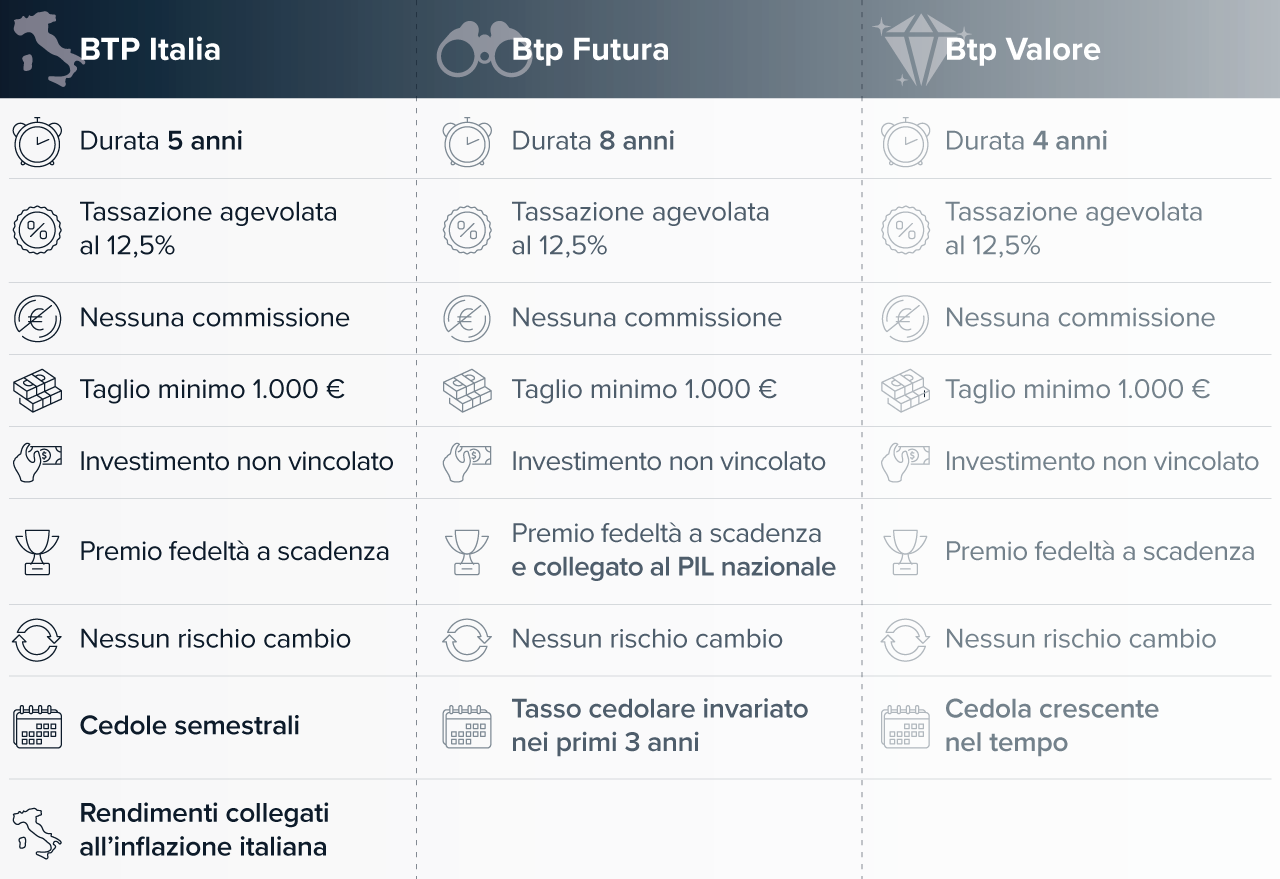Click the calendar icon beside Cedole semestrali
1280x879 pixels.
tap(37, 727)
